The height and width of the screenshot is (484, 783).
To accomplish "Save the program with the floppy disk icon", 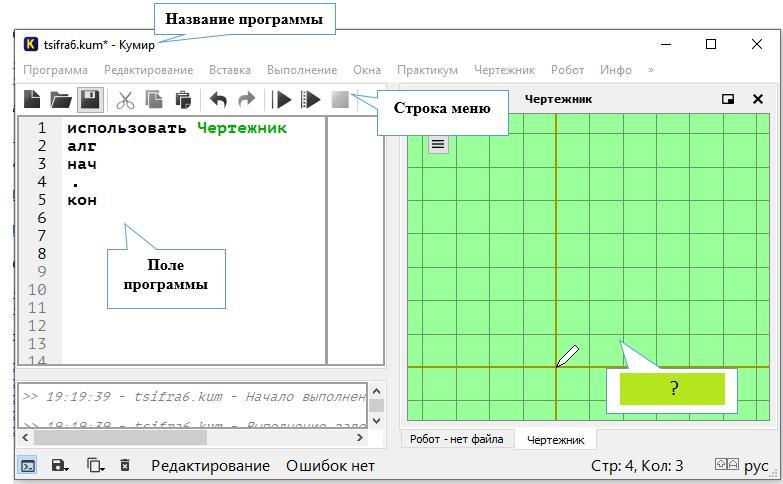I will [90, 99].
